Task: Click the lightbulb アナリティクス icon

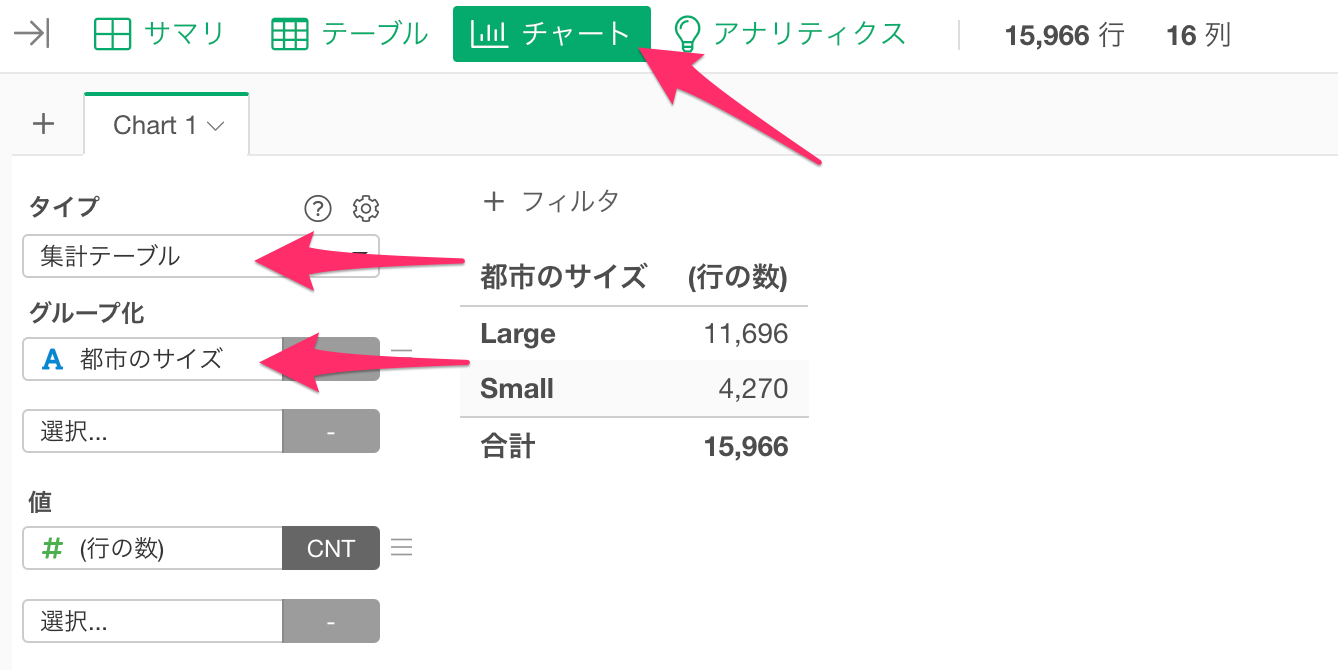Action: 686,34
